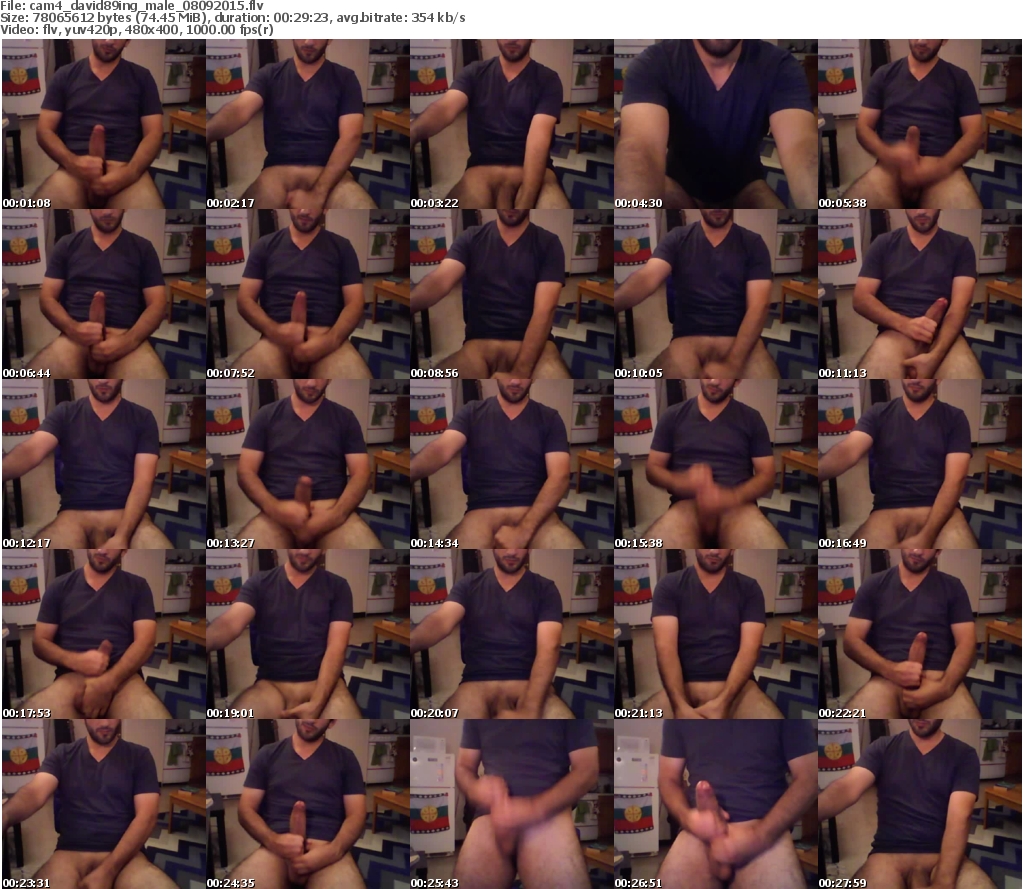Click the frame stamped 00:24:35
This screenshot has width=1024, height=889.
point(308,804)
